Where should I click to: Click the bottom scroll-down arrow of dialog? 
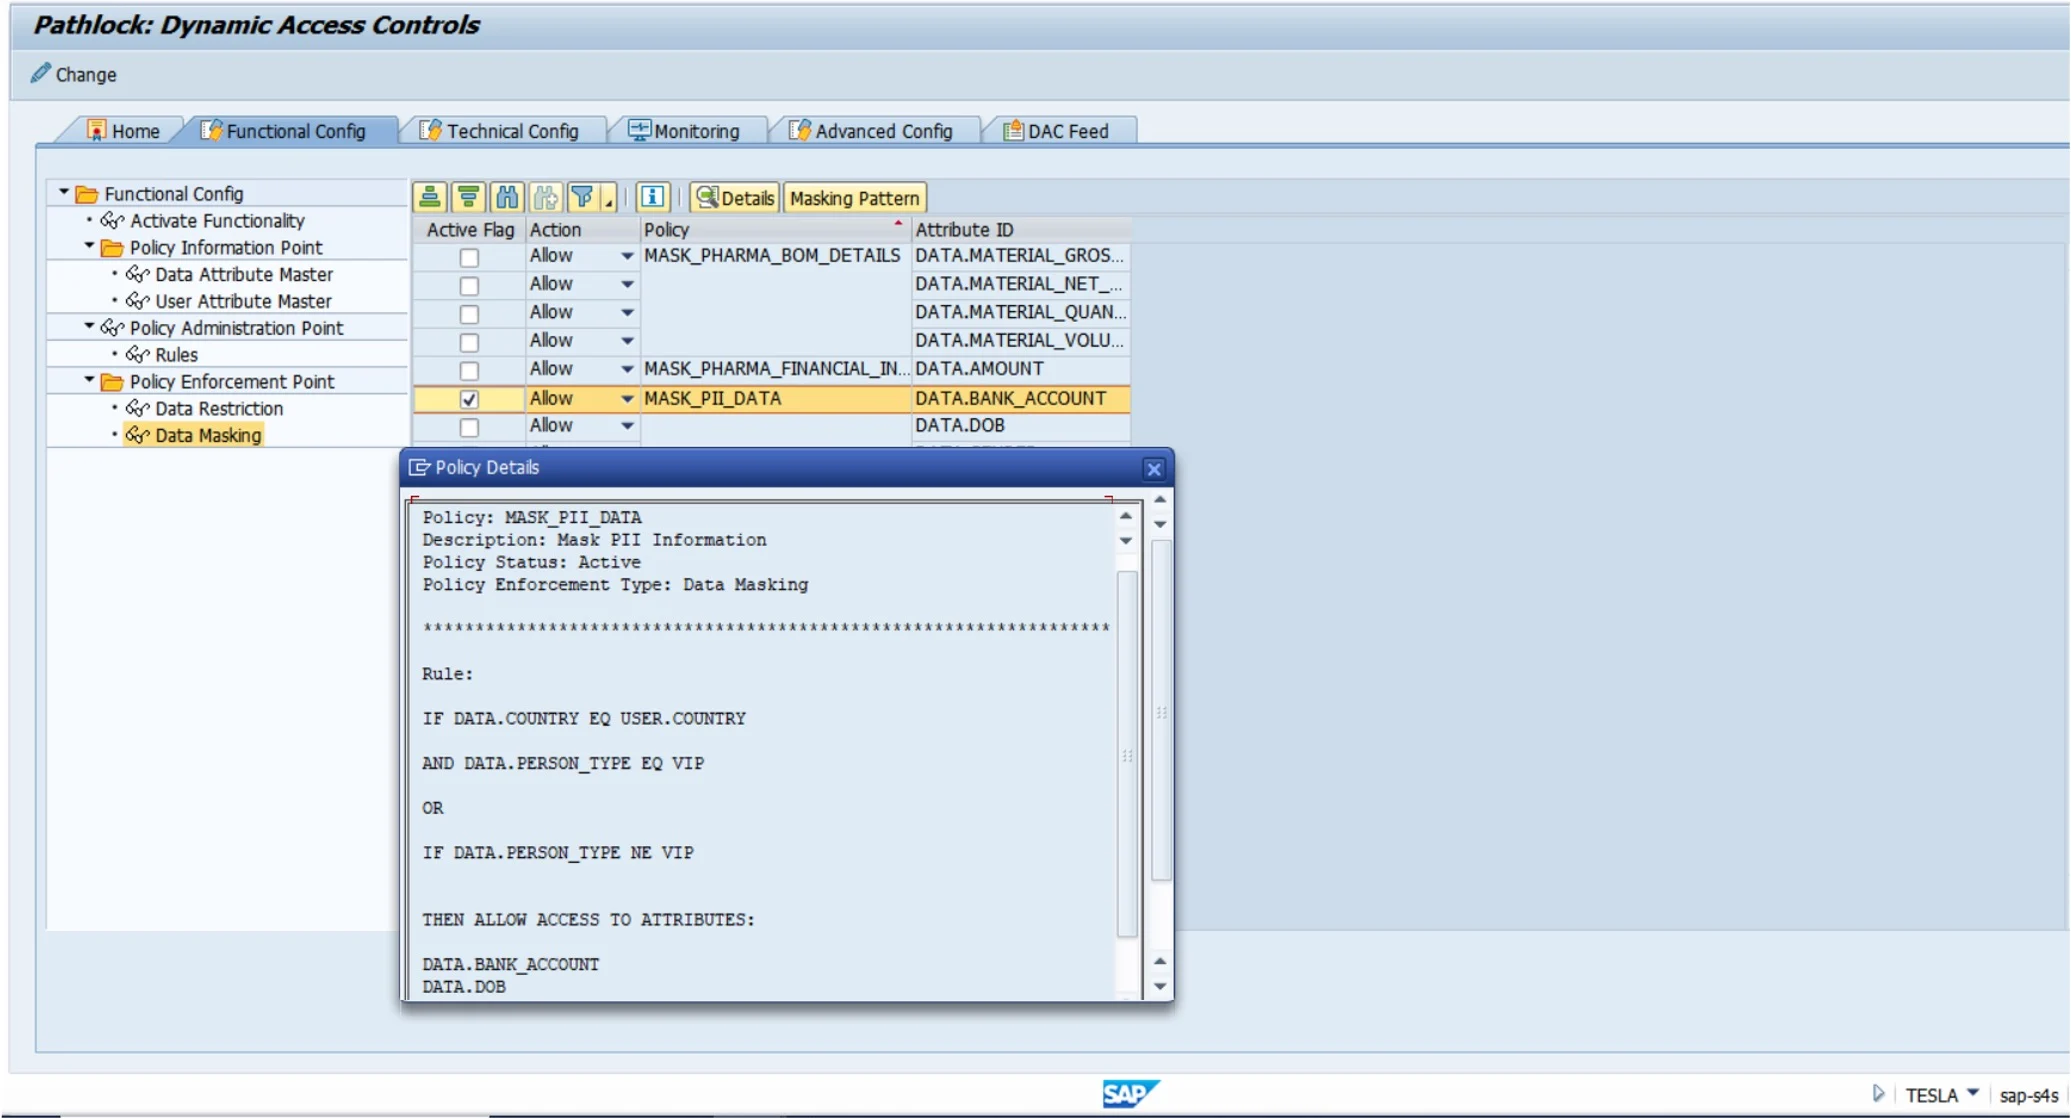1160,986
